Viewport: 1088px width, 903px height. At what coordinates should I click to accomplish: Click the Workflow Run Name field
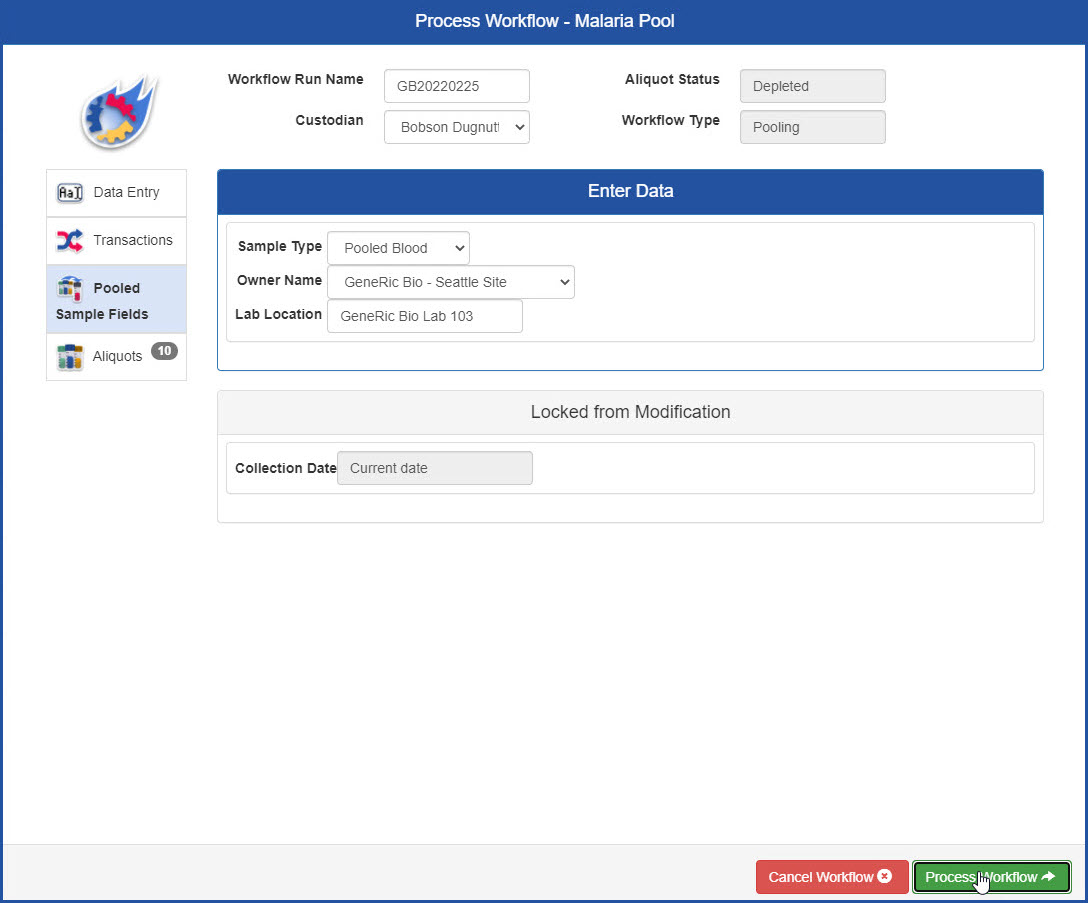pyautogui.click(x=456, y=86)
